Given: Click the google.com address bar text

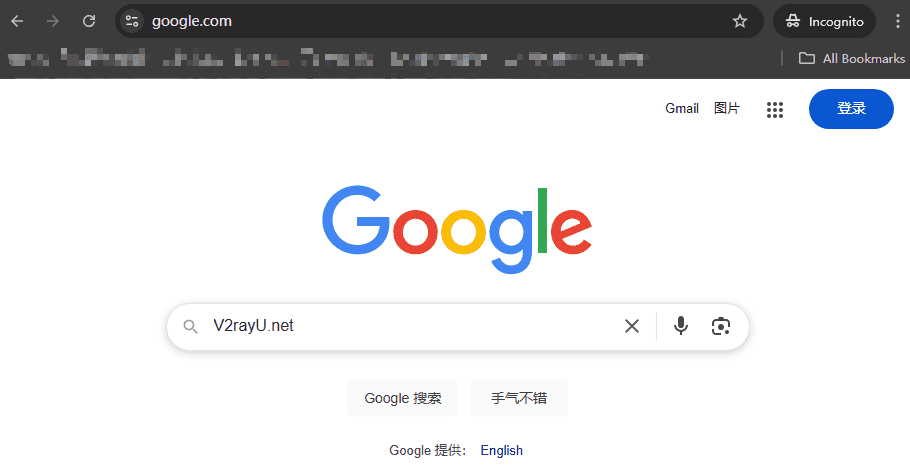Looking at the screenshot, I should 192,21.
